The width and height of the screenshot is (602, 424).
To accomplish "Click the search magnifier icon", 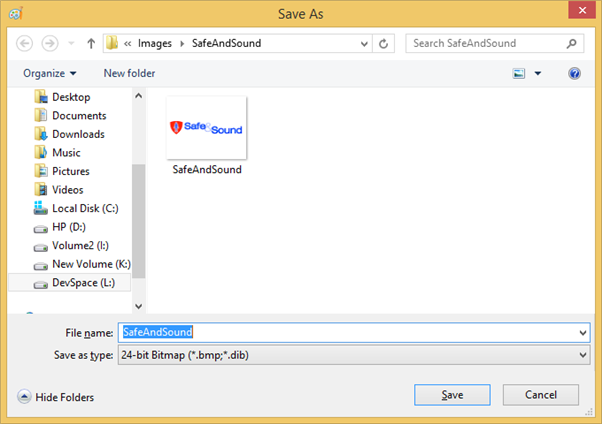I will click(x=572, y=44).
